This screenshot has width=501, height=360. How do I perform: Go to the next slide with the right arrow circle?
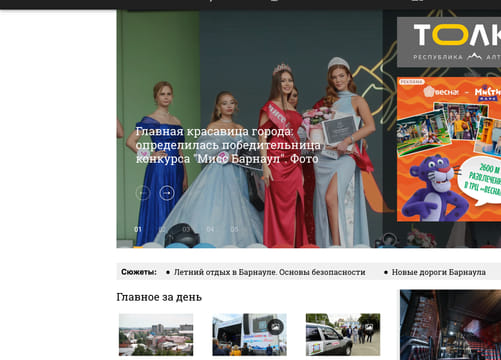pos(167,193)
